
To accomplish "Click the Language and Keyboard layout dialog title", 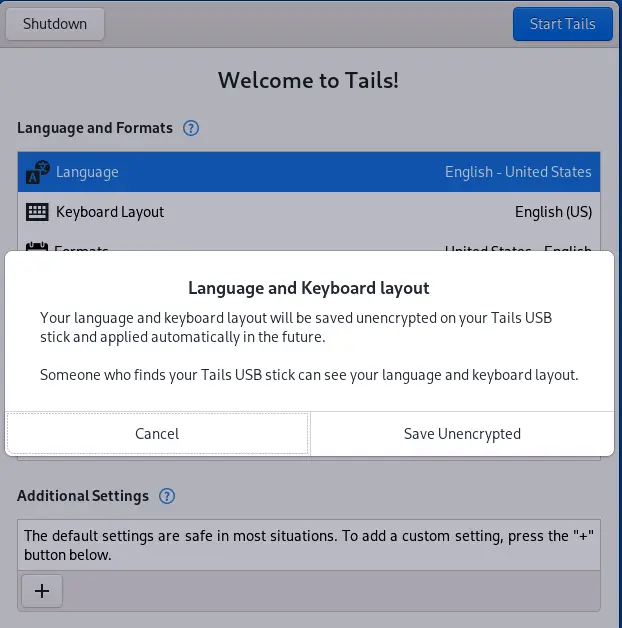I will coord(309,288).
